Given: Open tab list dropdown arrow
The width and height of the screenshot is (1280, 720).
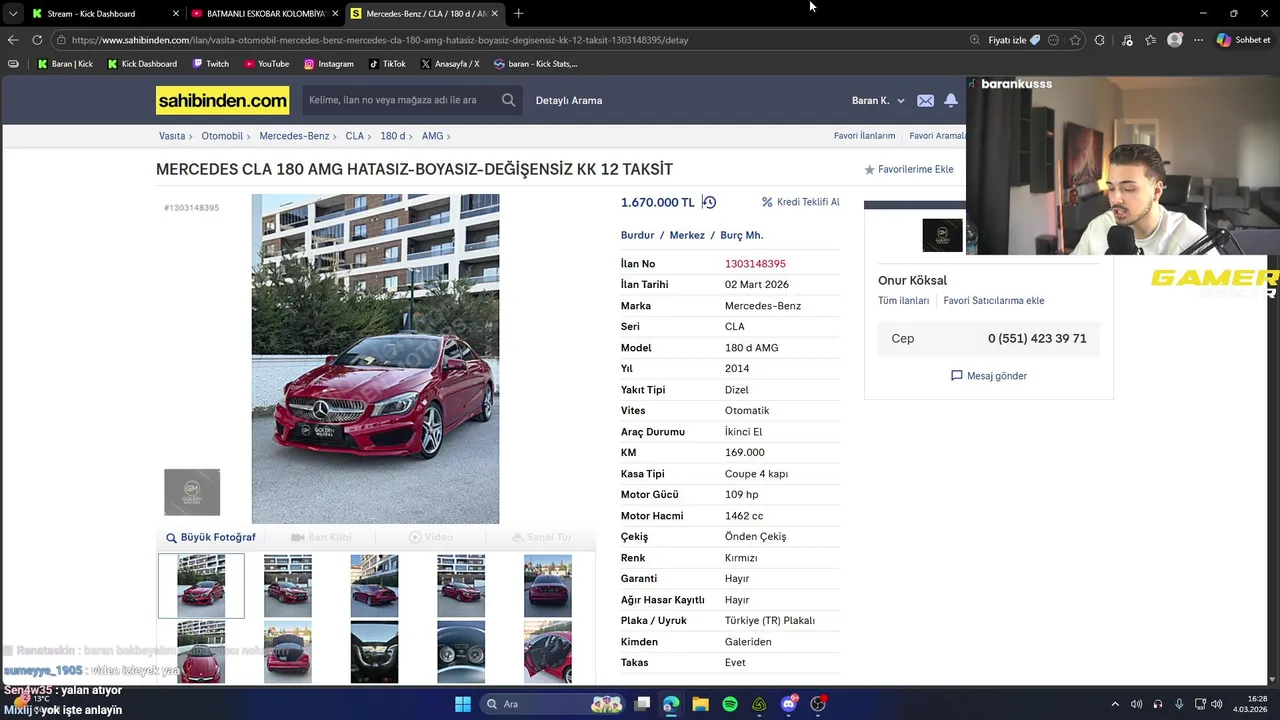Looking at the screenshot, I should click(x=12, y=13).
